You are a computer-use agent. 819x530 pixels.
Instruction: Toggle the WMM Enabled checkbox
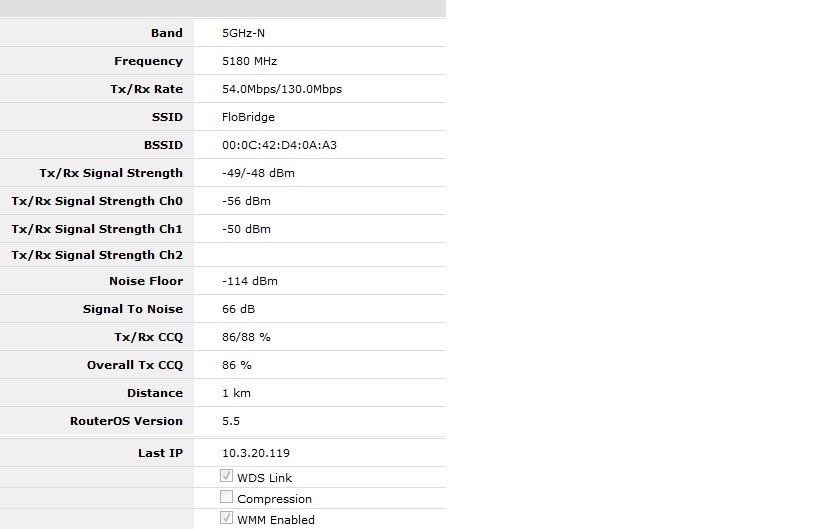tap(227, 519)
